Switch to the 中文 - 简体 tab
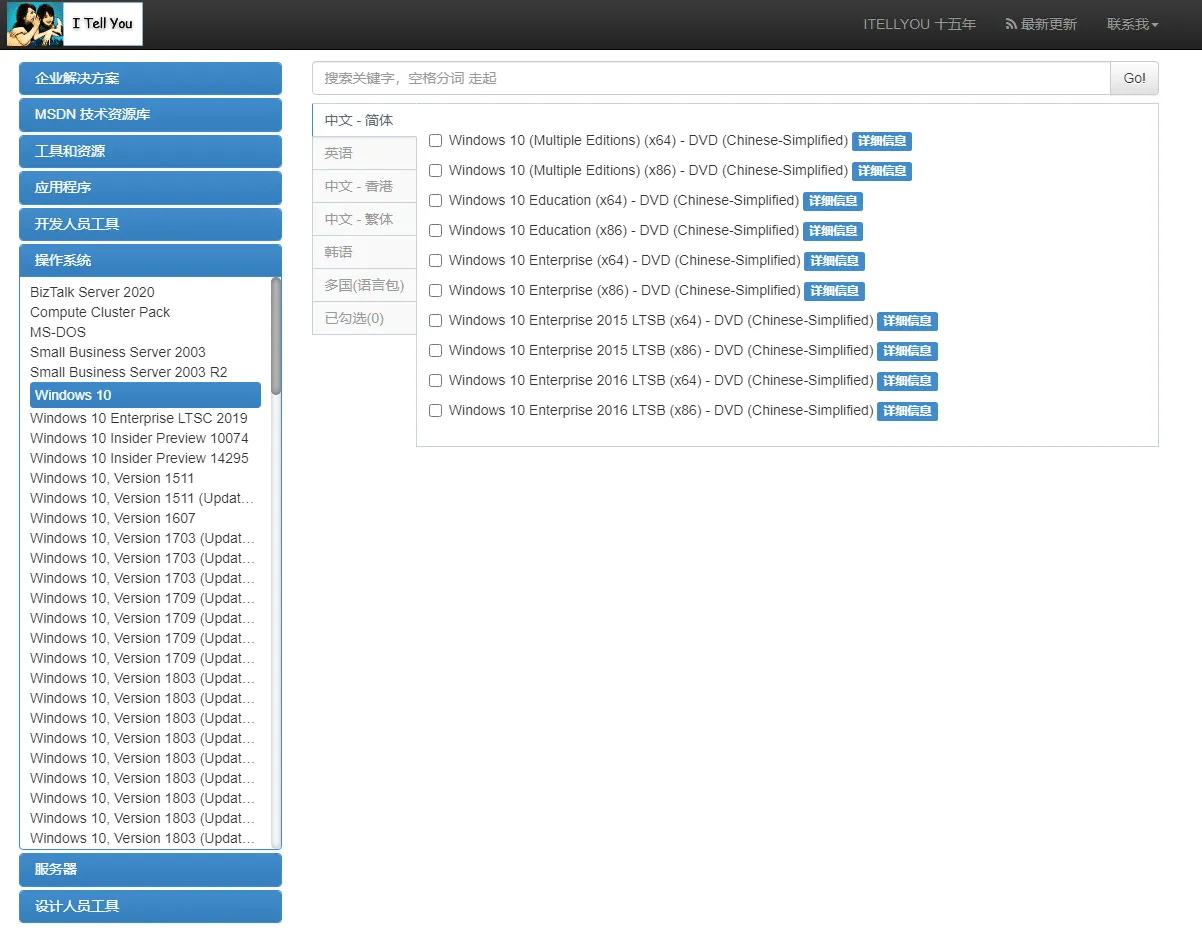The width and height of the screenshot is (1202, 935). pyautogui.click(x=364, y=120)
